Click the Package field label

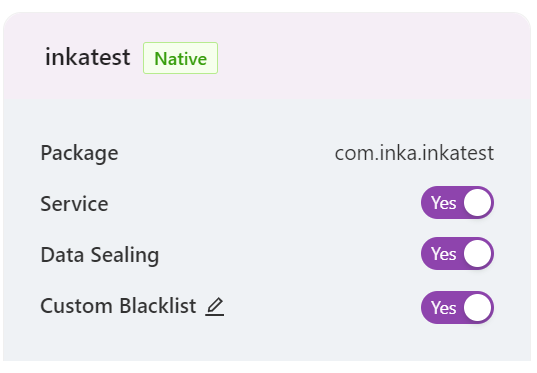(79, 153)
